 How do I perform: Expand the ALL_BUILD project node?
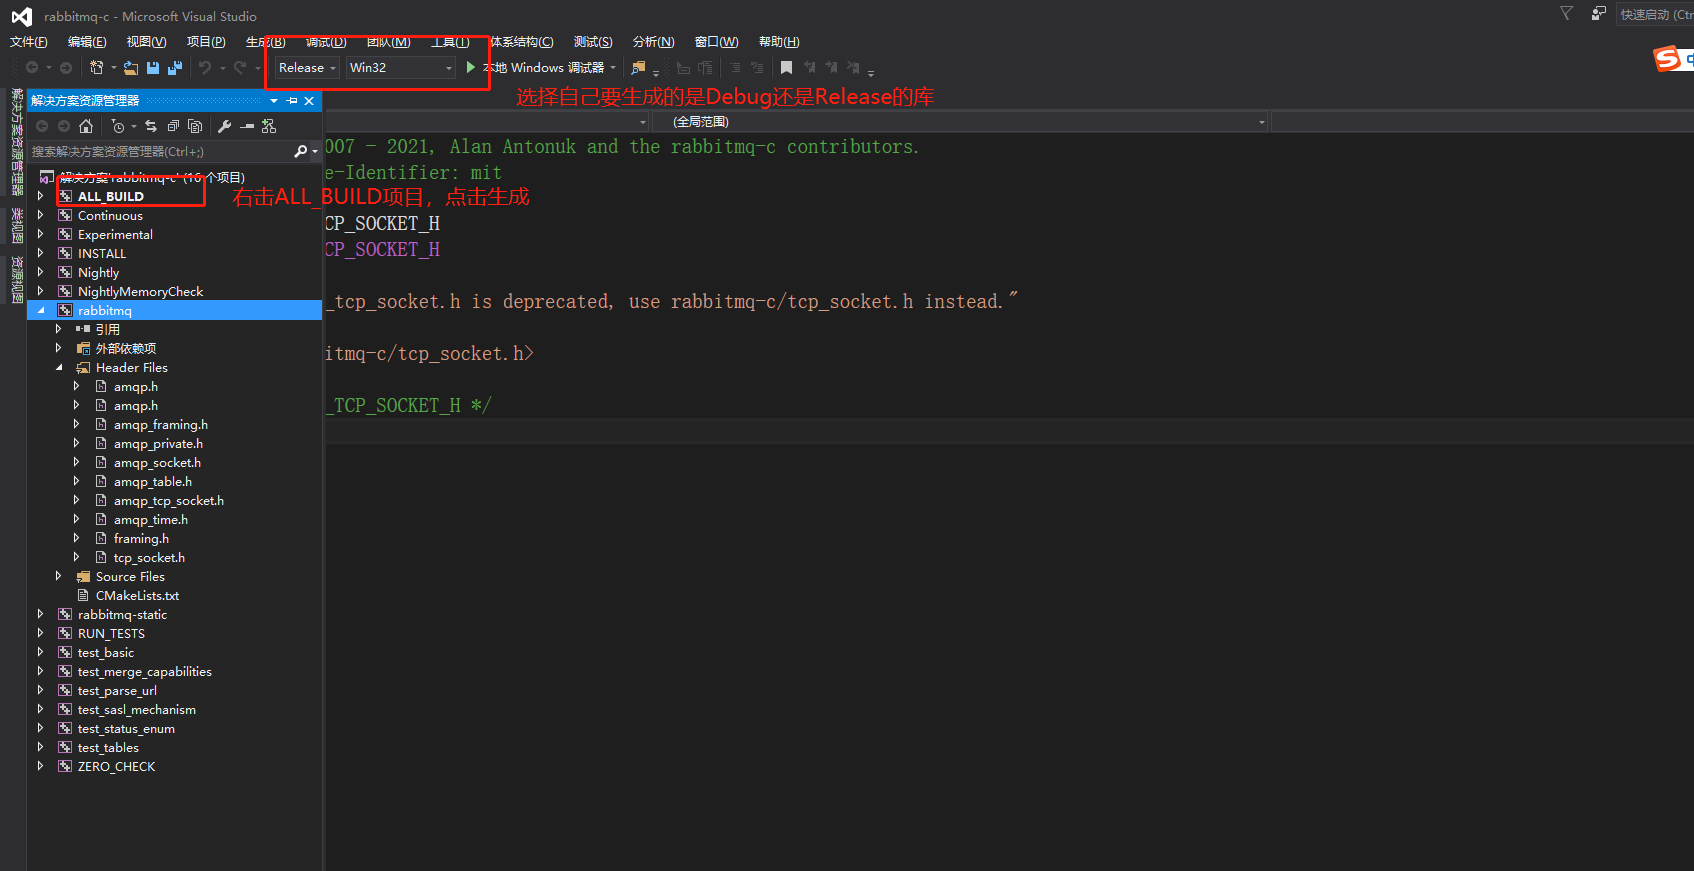40,196
